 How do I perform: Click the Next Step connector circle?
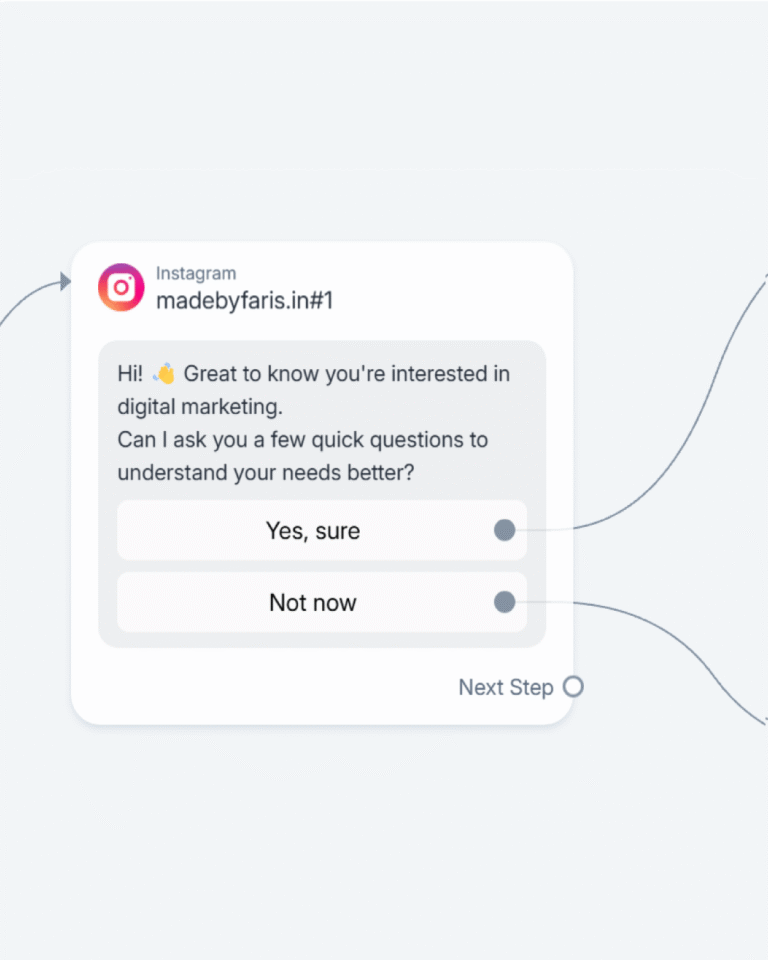click(x=573, y=687)
